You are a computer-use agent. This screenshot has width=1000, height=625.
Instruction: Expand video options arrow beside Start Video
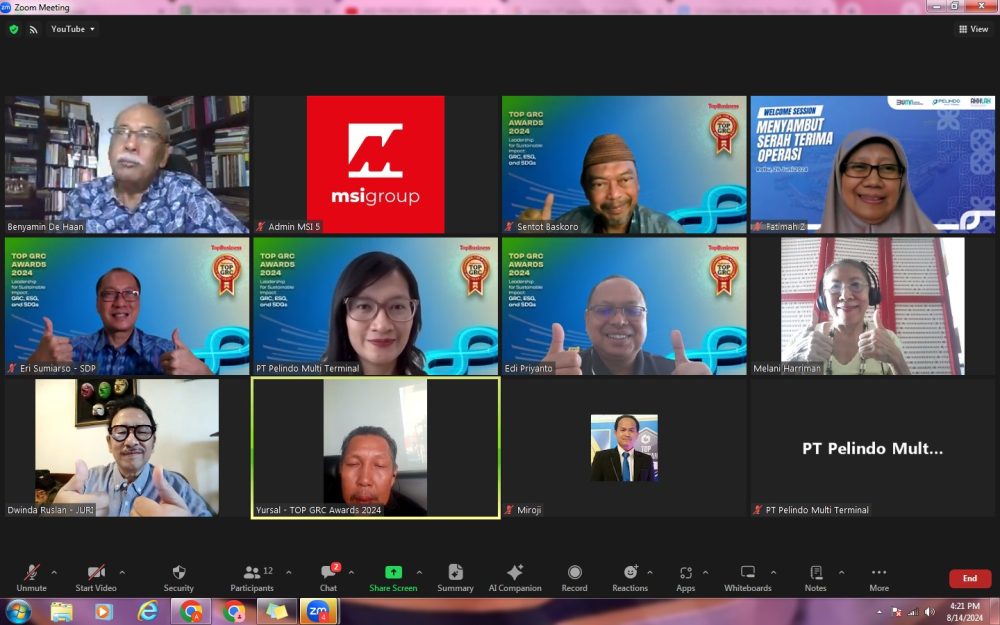tap(122, 573)
